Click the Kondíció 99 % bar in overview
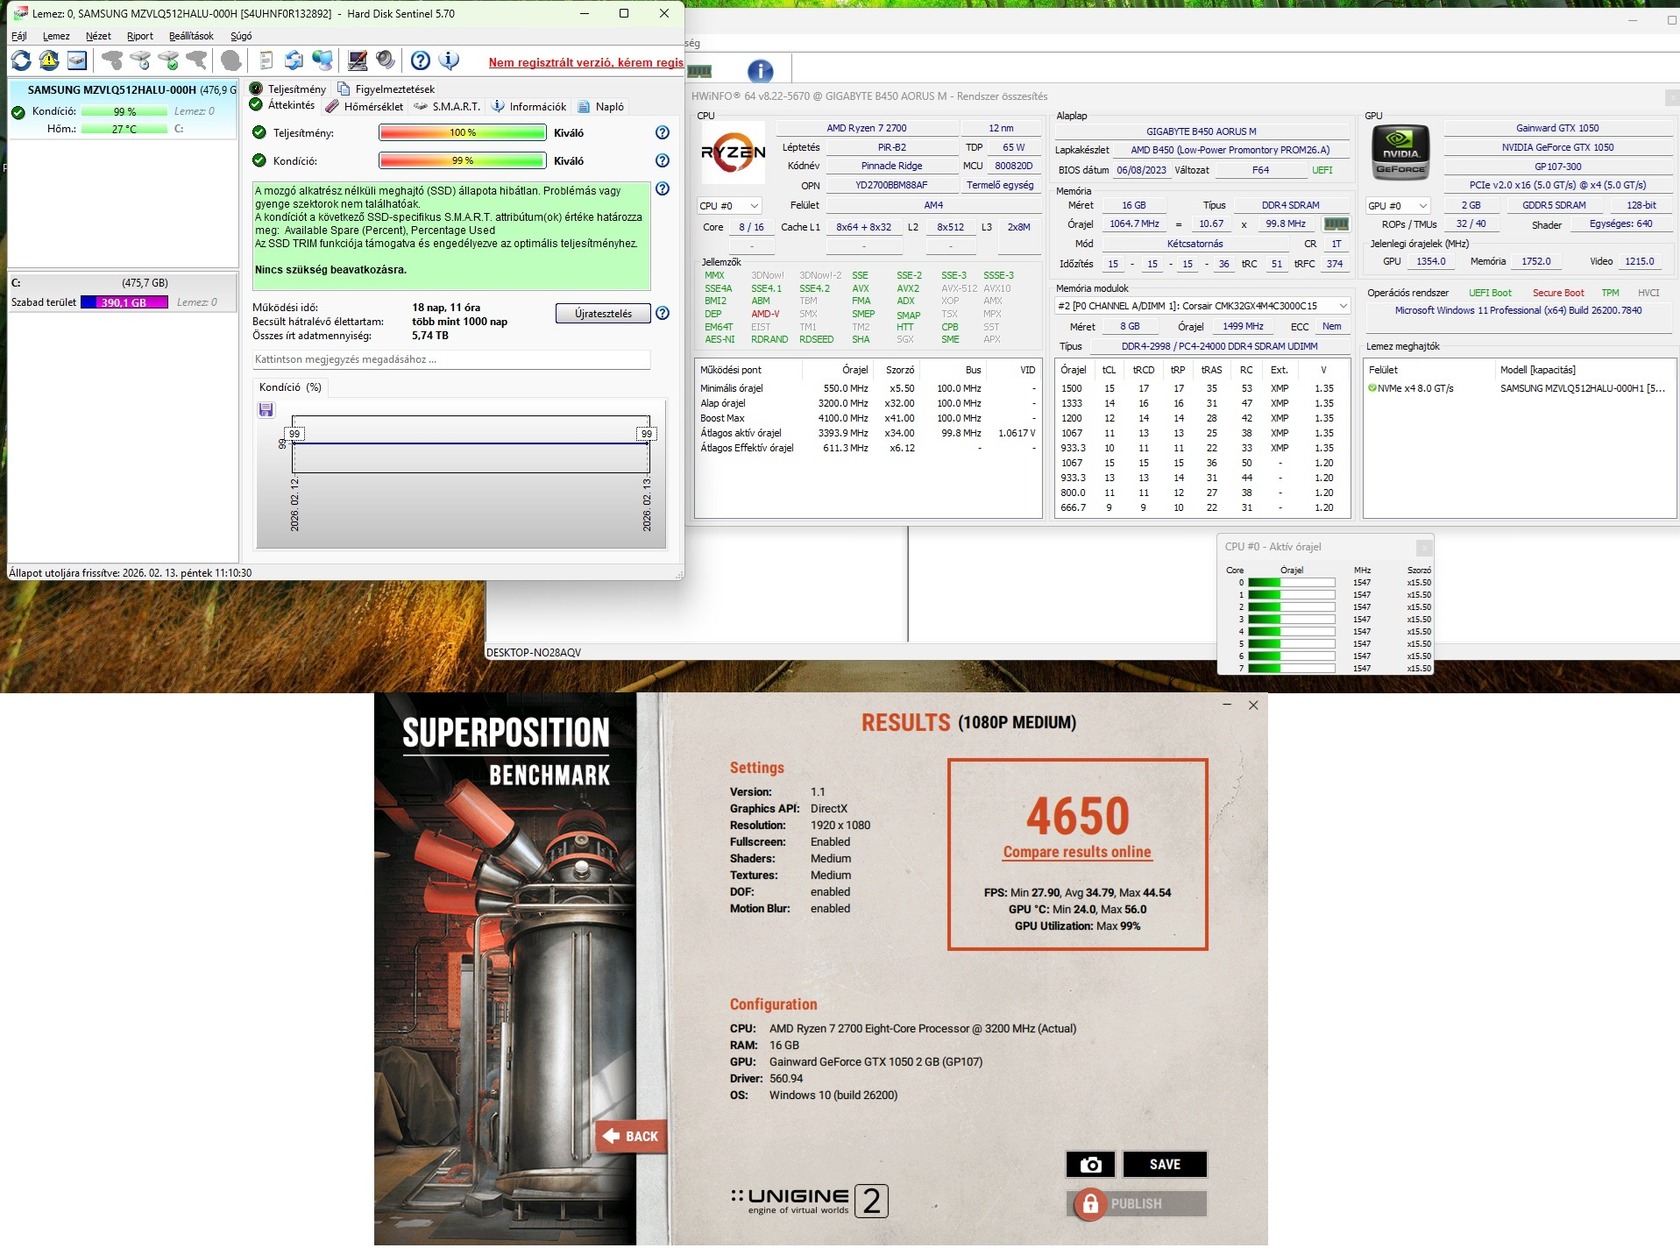 coord(462,161)
